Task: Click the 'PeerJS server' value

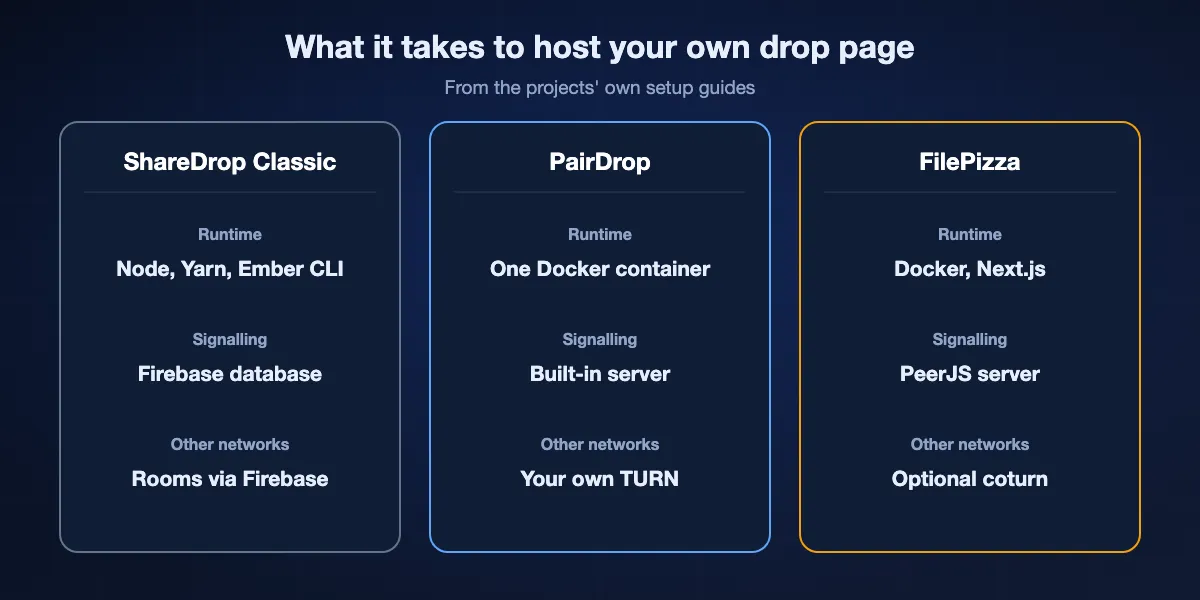Action: pyautogui.click(x=970, y=374)
